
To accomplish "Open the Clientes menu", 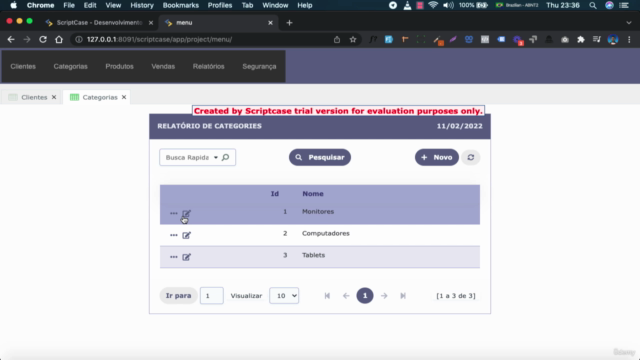I will (23, 66).
